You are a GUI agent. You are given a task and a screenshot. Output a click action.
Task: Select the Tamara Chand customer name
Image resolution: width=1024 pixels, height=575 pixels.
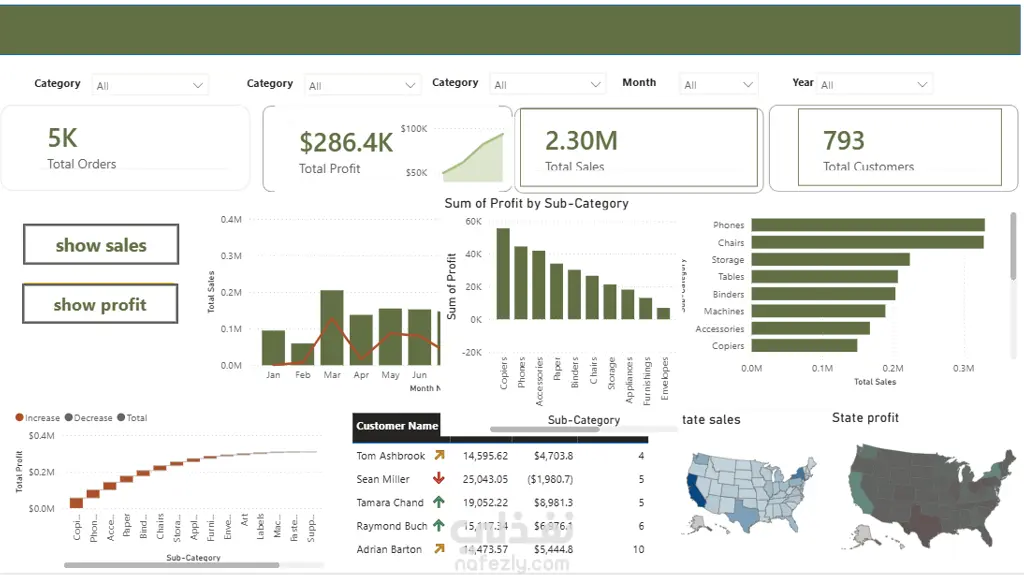tap(390, 502)
